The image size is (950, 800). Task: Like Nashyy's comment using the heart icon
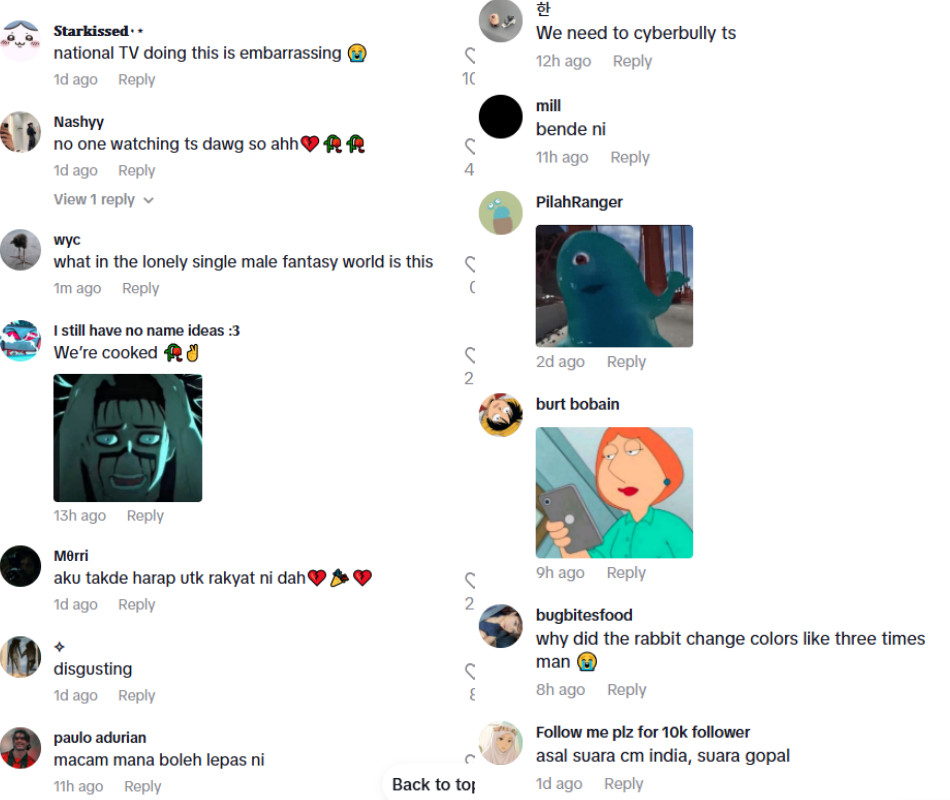tap(470, 146)
